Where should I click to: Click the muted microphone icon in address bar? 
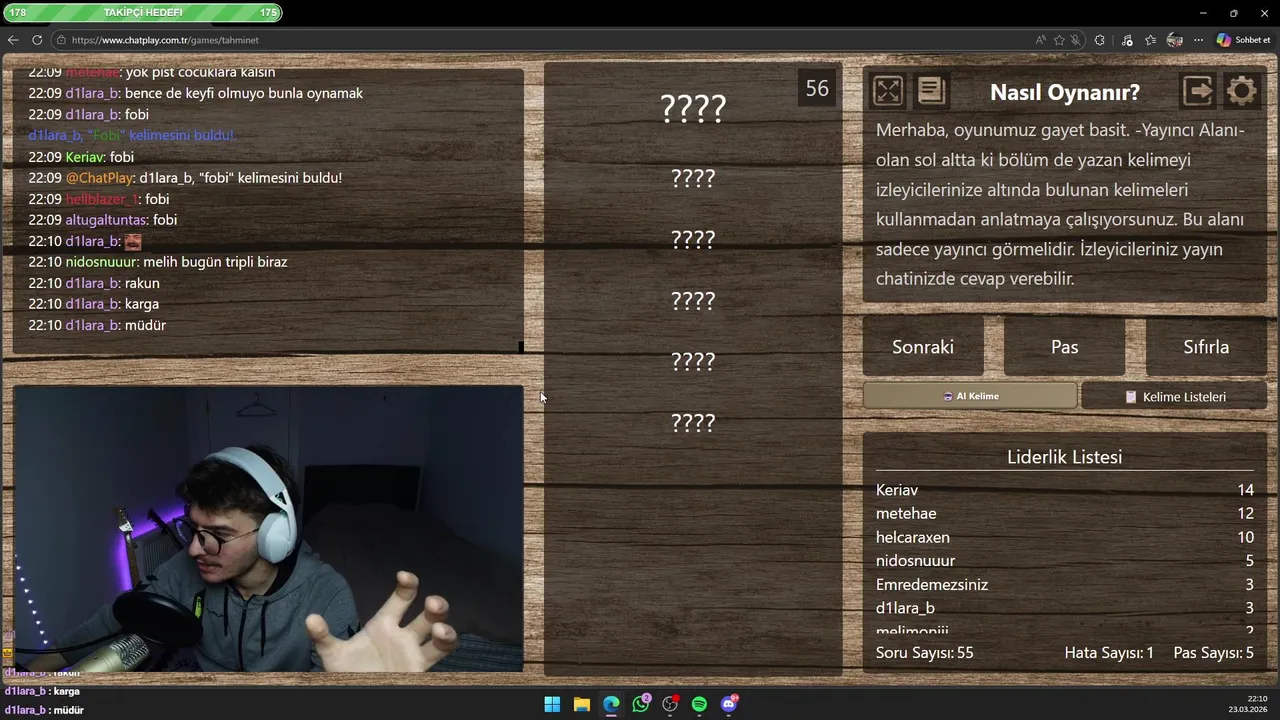click(1076, 40)
